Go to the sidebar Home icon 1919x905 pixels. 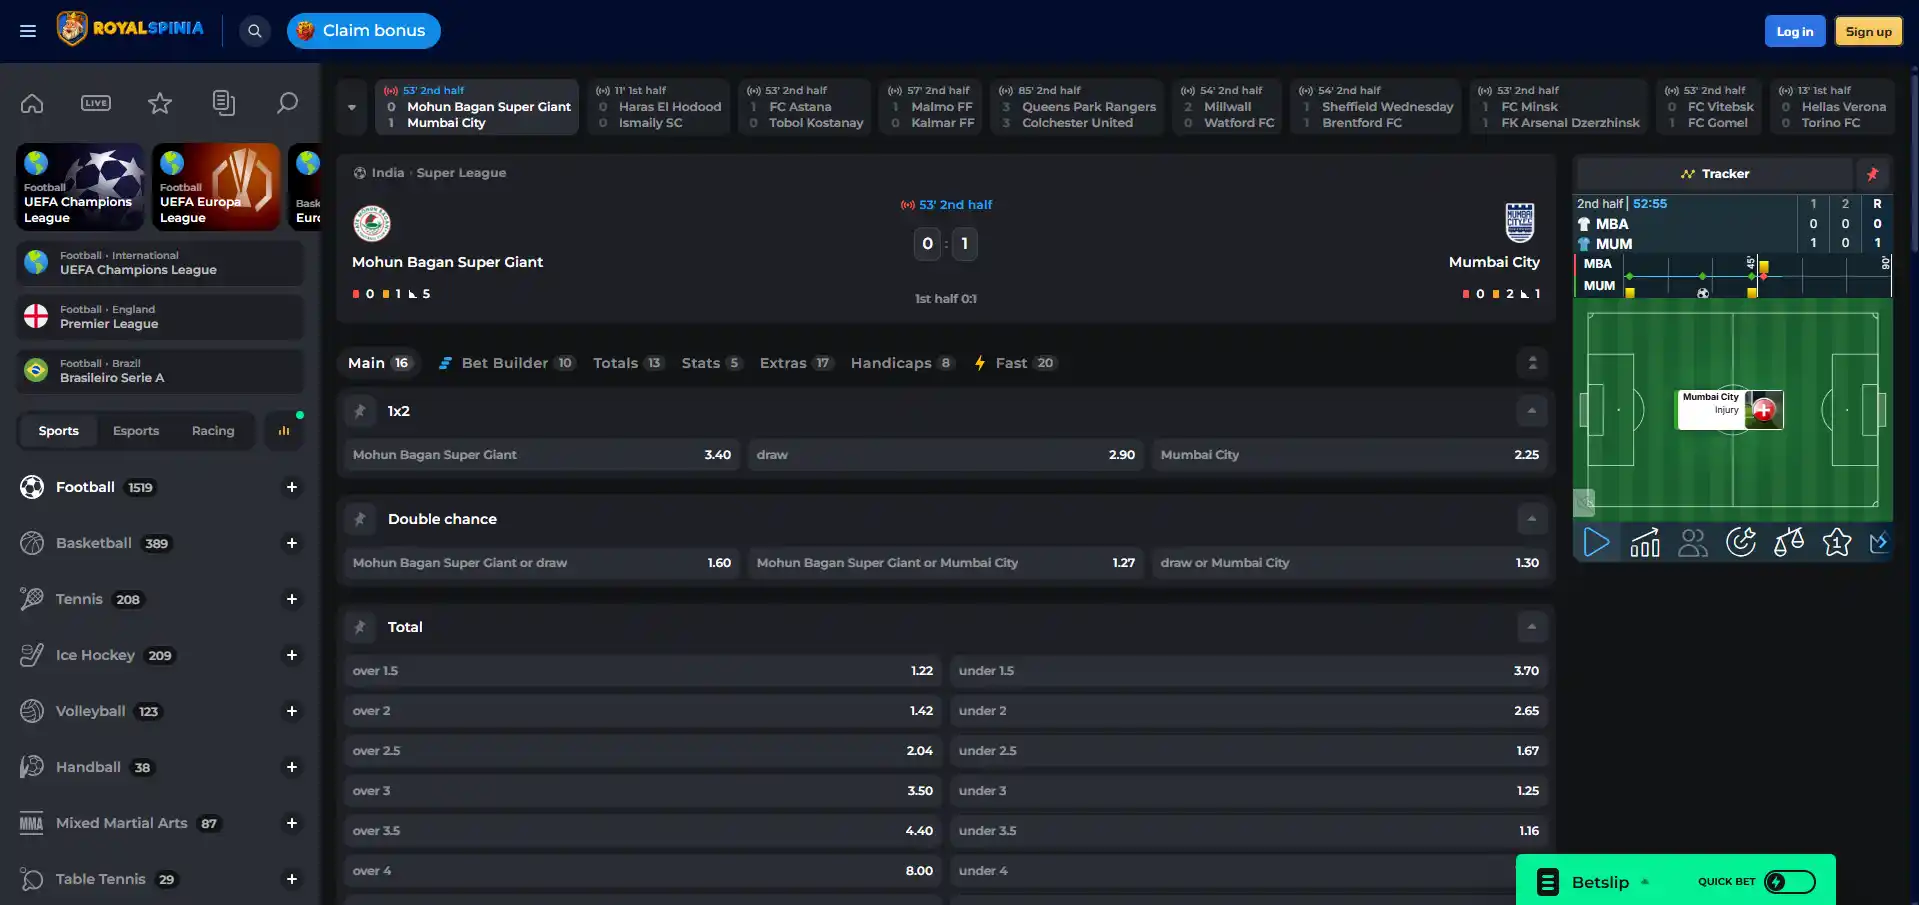pos(32,103)
